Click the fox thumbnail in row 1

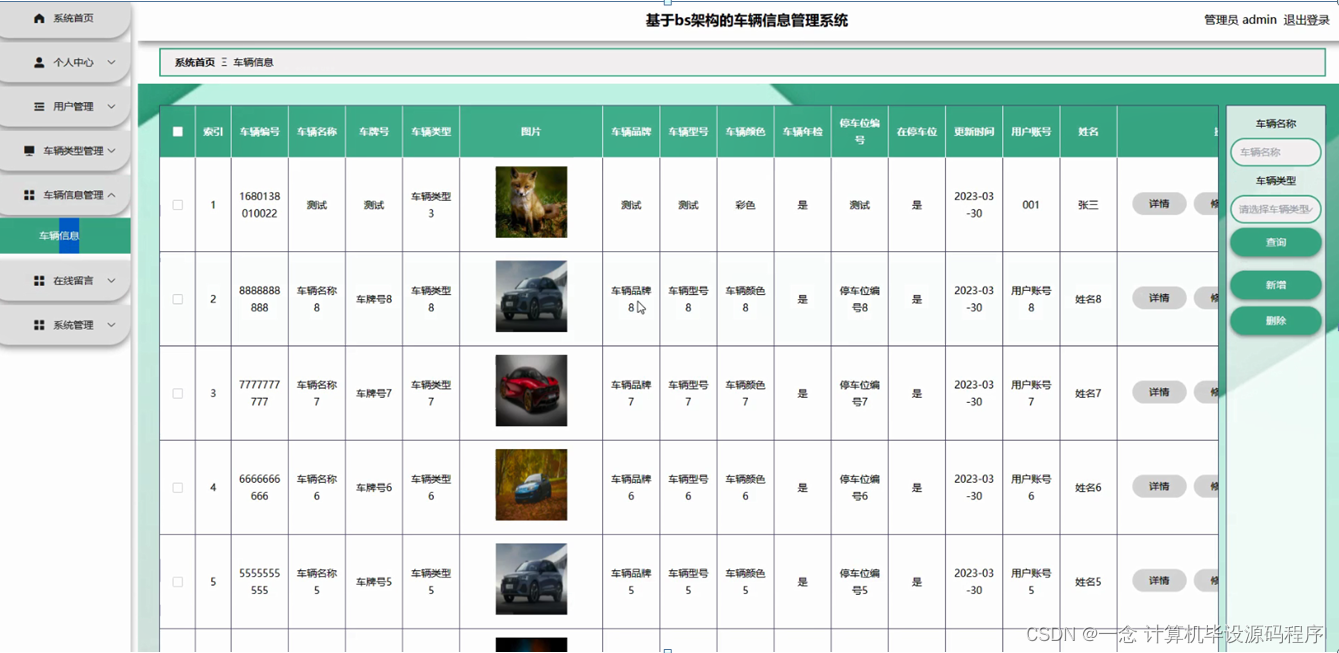click(531, 202)
